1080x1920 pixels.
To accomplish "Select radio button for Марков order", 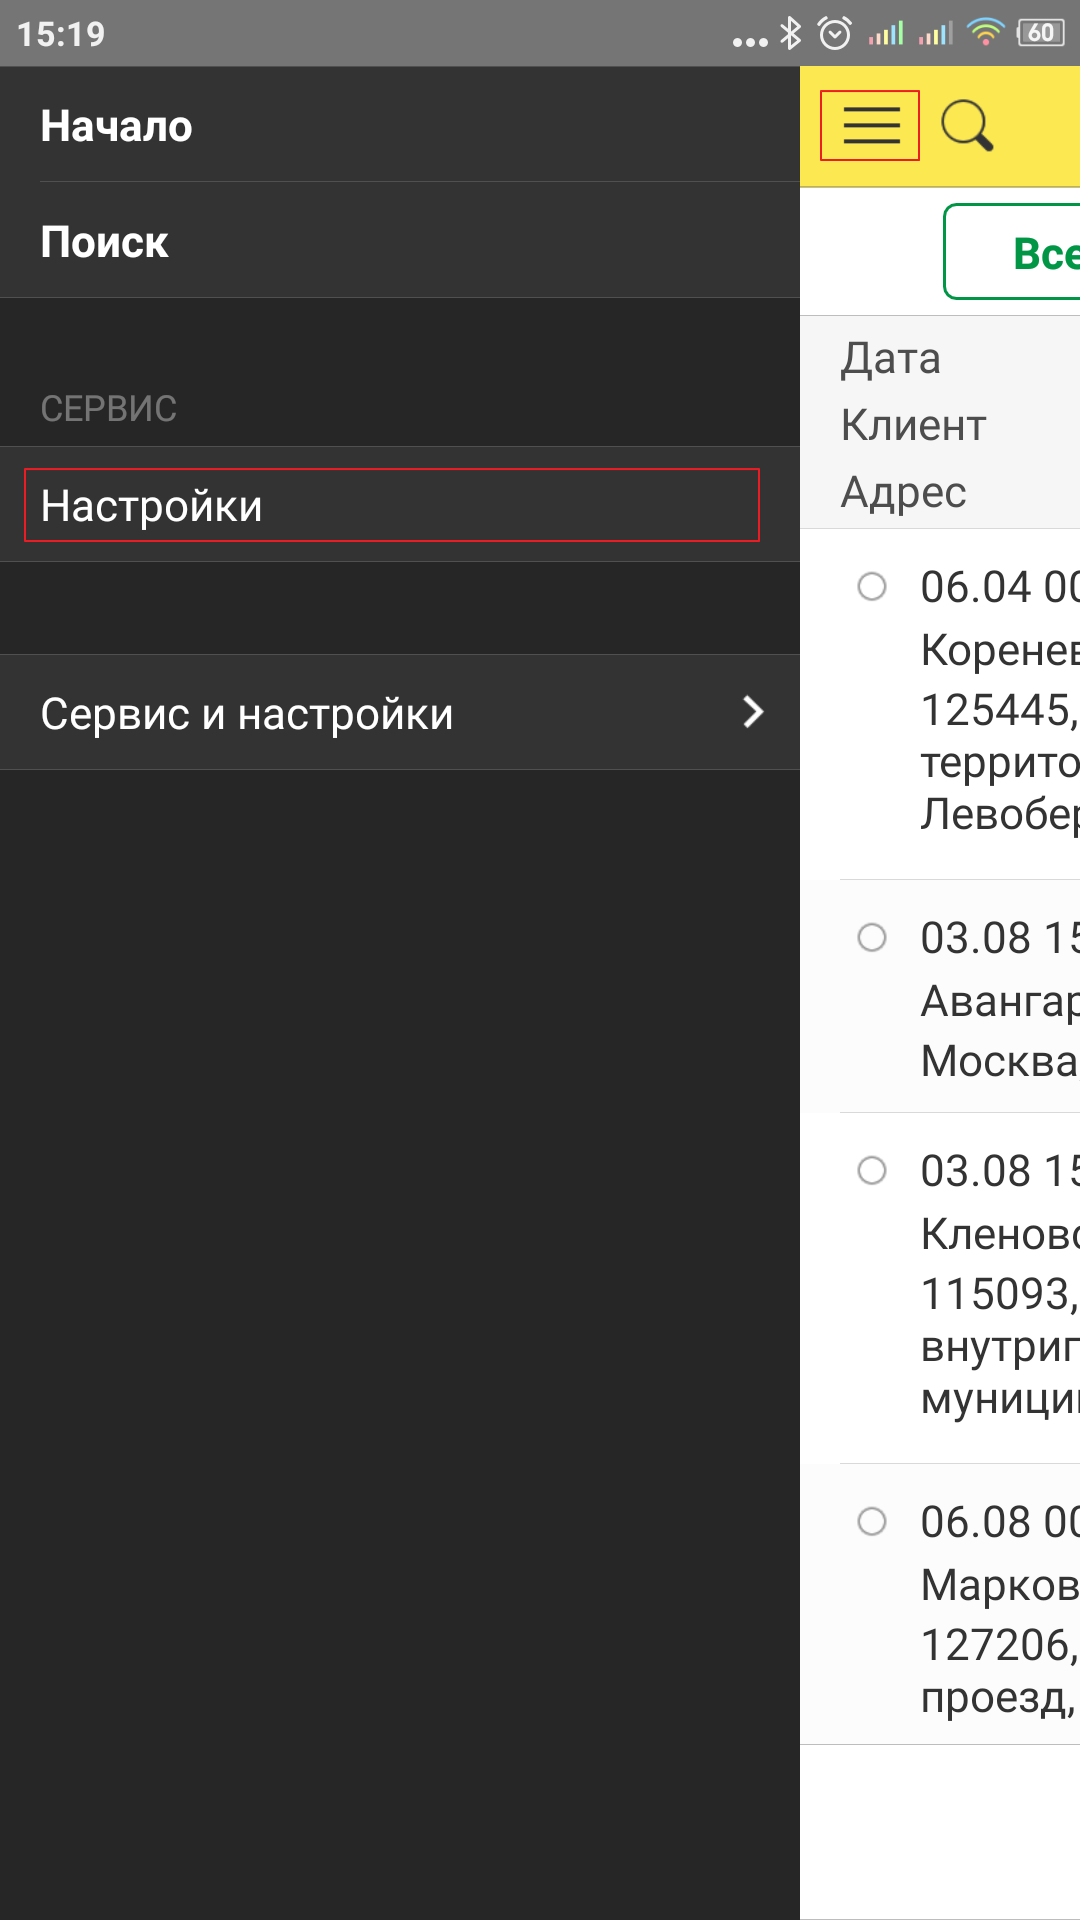I will pyautogui.click(x=872, y=1521).
